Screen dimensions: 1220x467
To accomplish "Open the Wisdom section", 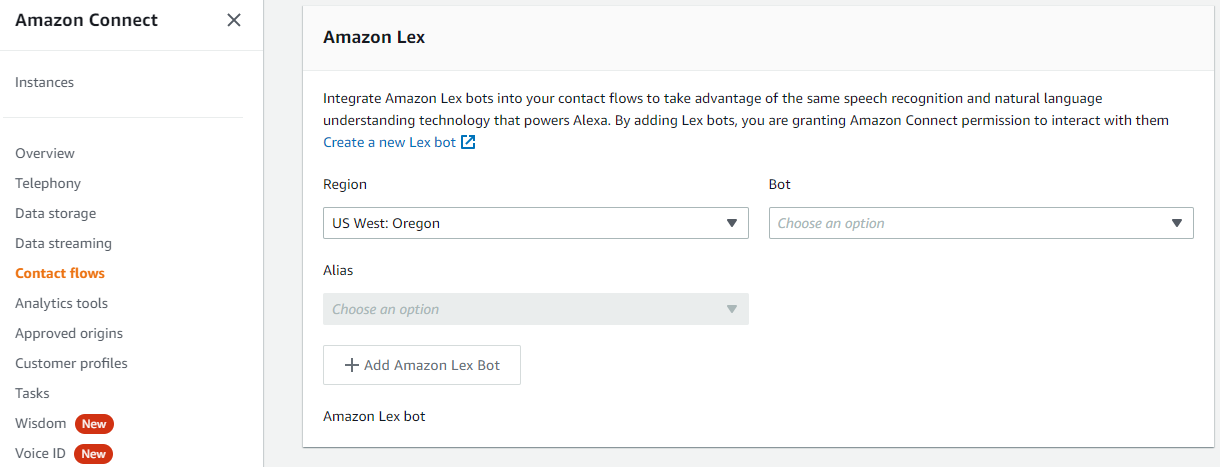I will pyautogui.click(x=40, y=423).
